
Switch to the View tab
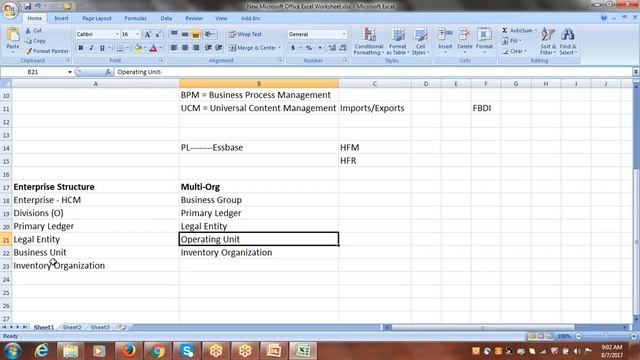point(221,18)
